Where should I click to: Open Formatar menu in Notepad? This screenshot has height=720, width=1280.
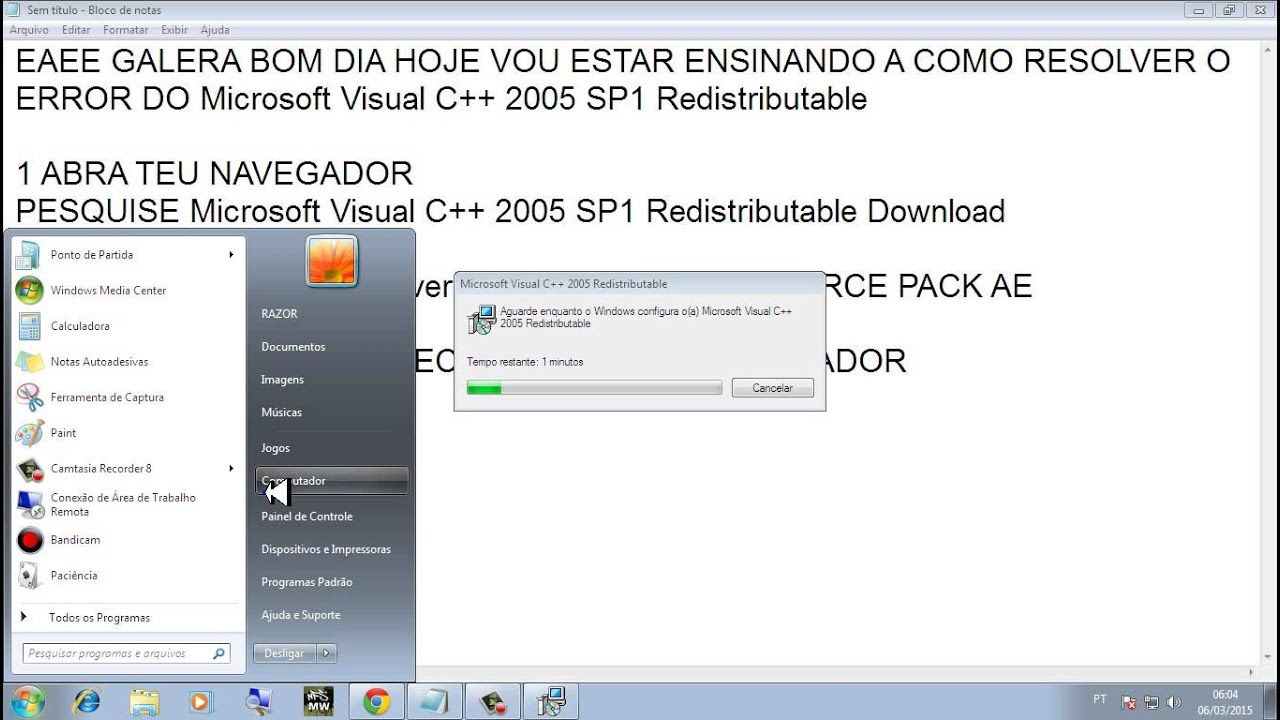point(125,30)
